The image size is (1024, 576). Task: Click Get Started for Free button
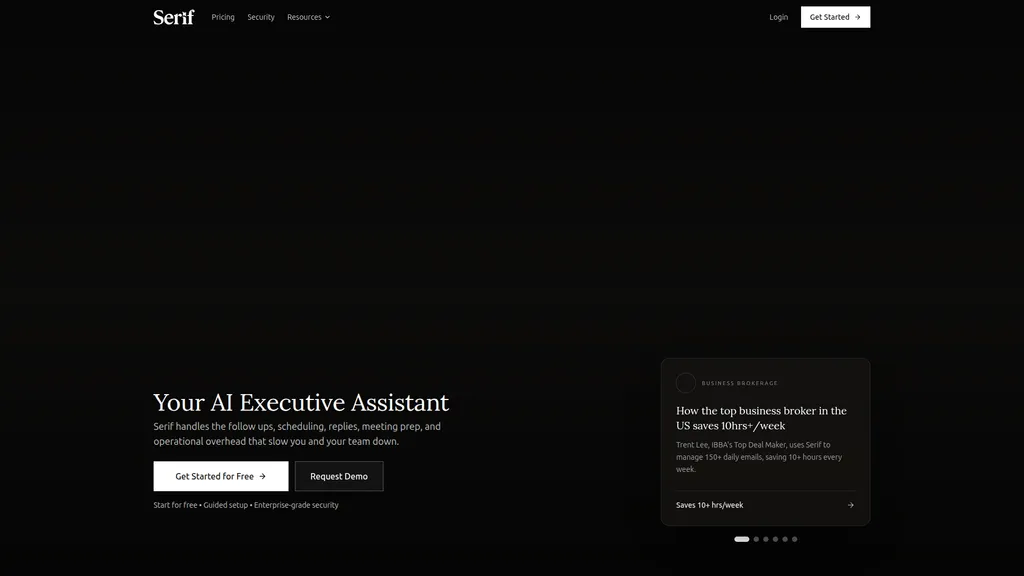click(x=221, y=476)
